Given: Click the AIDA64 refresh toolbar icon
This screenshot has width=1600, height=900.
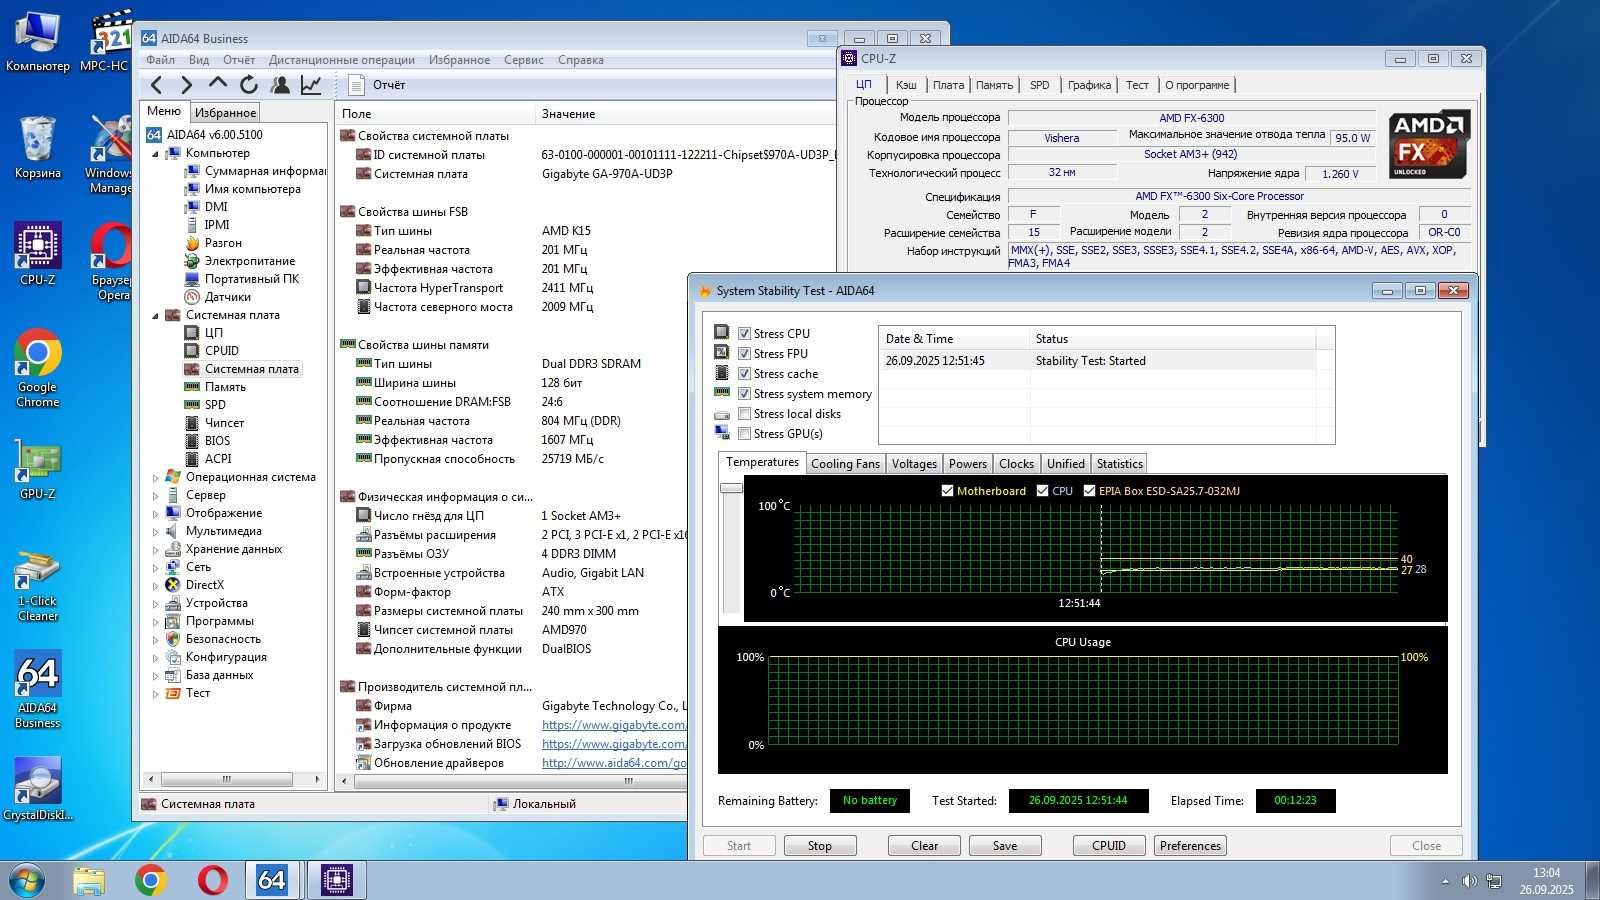Looking at the screenshot, I should [x=248, y=85].
